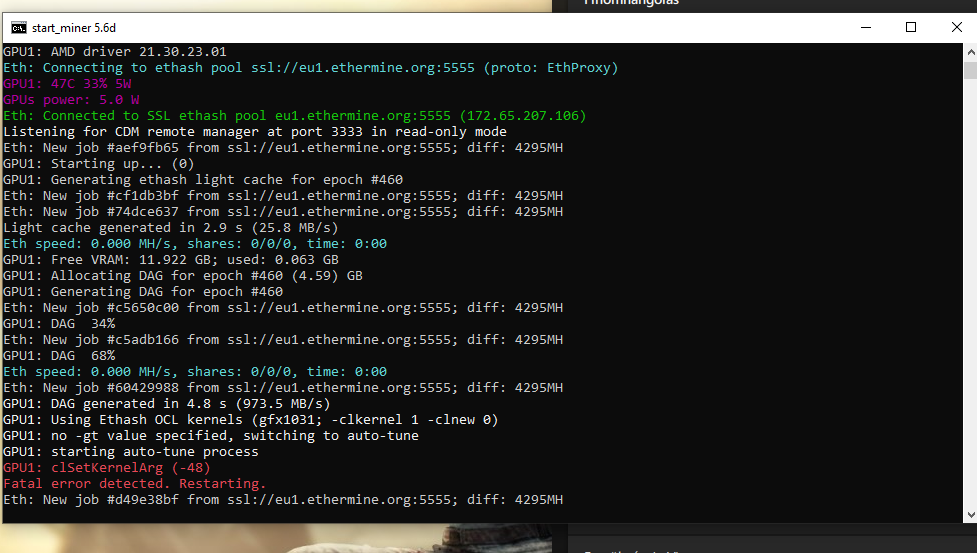Screen dimensions: 977x553
Task: Click the console icon in start_miner title bar
Action: pyautogui.click(x=19, y=28)
